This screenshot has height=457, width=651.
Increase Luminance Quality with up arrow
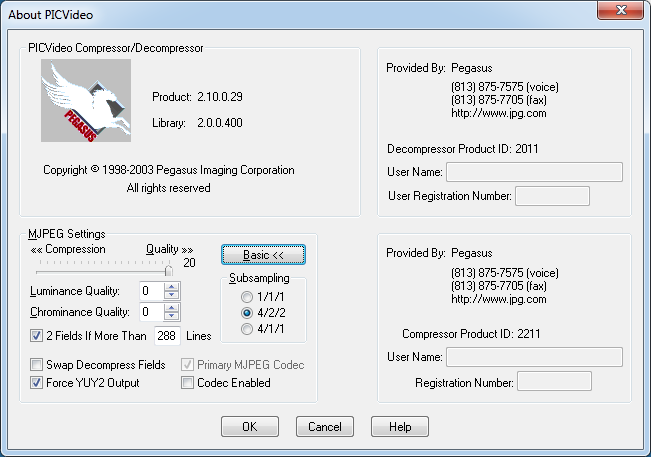171,286
